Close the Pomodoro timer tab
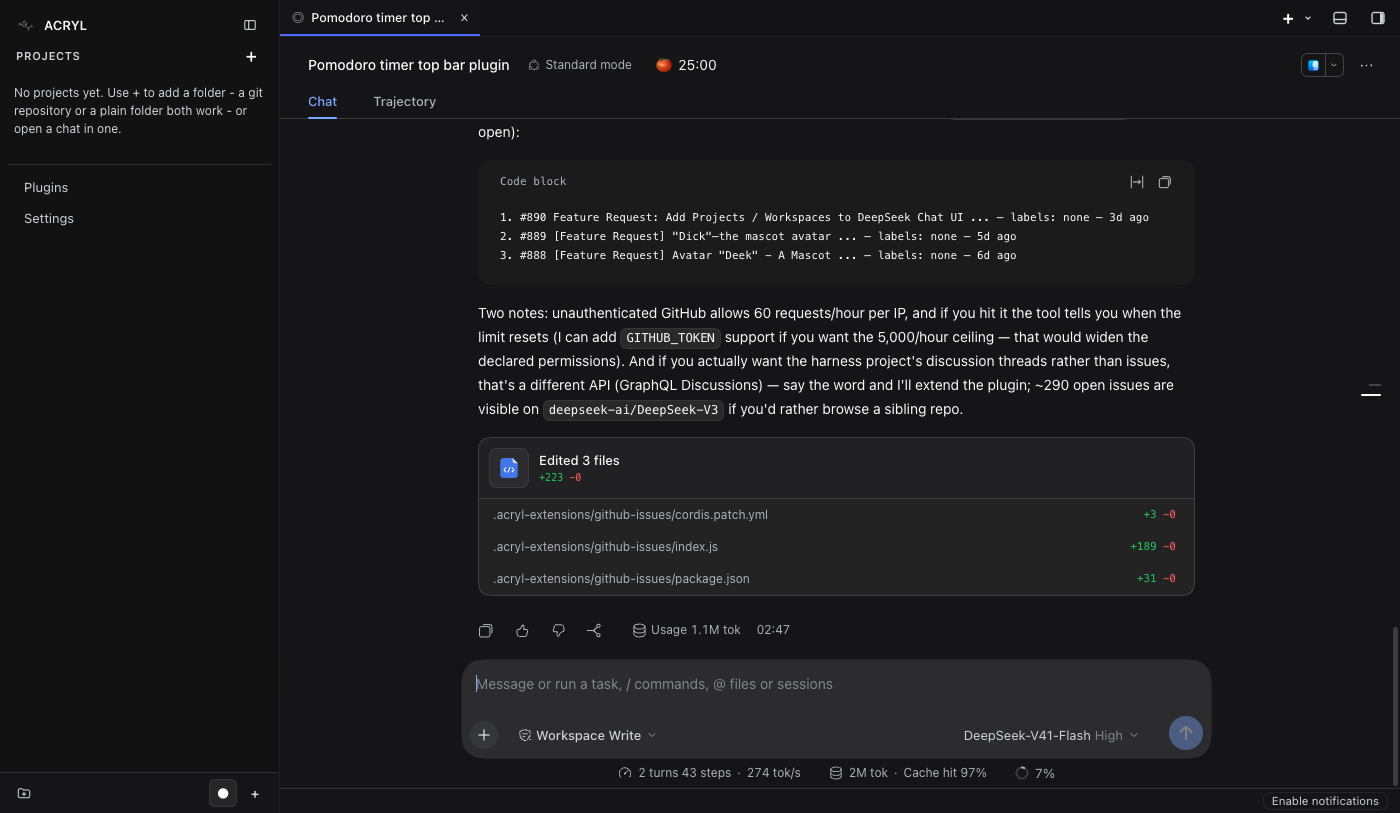The image size is (1400, 813). tap(464, 18)
